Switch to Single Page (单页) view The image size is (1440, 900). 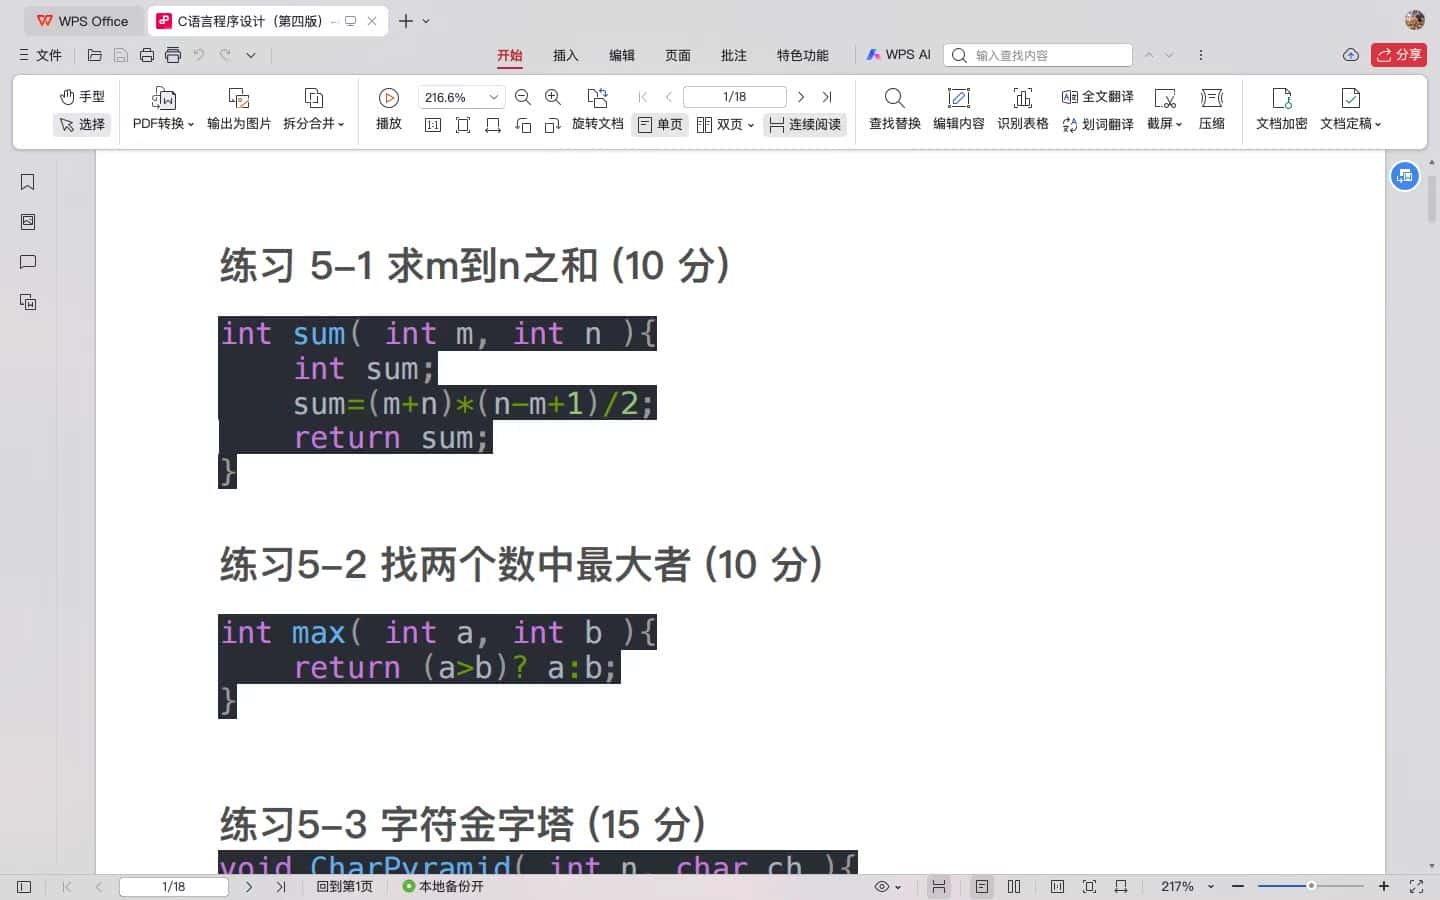[660, 125]
